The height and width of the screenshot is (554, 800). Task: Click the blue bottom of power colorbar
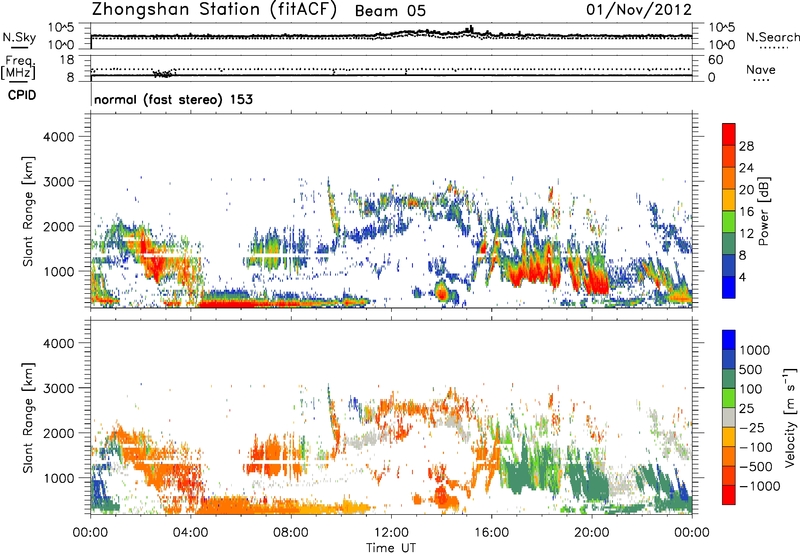[729, 288]
